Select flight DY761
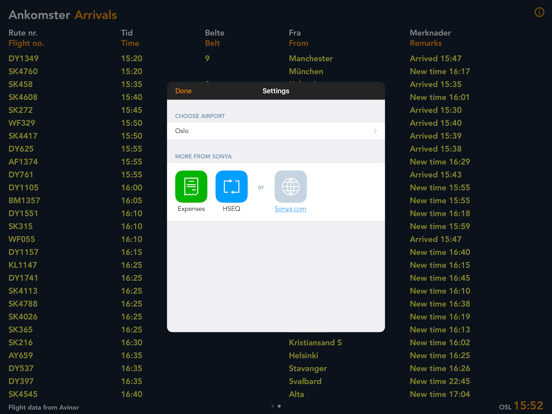Screen dimensions: 552x414 point(21,175)
